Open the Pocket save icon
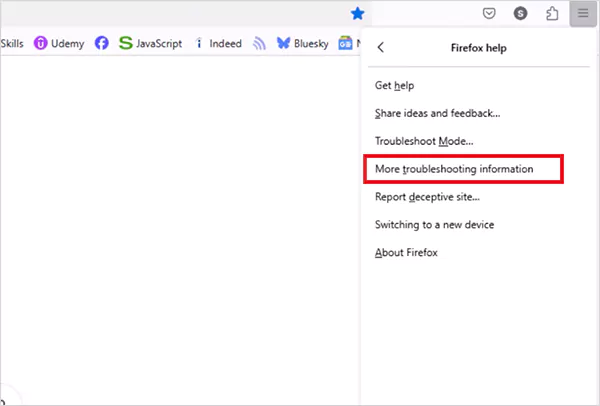Viewport: 600px width, 406px height. (x=489, y=13)
